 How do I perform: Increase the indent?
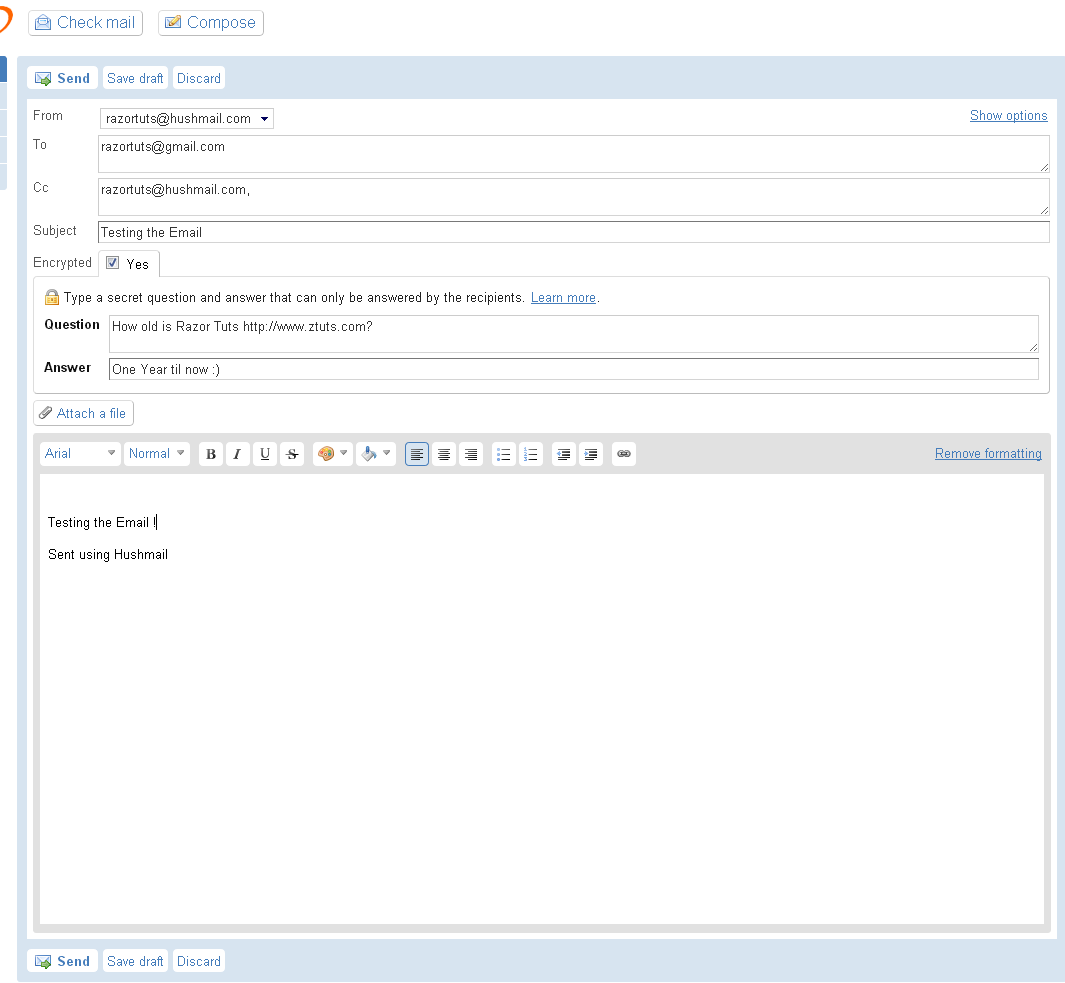(x=591, y=454)
